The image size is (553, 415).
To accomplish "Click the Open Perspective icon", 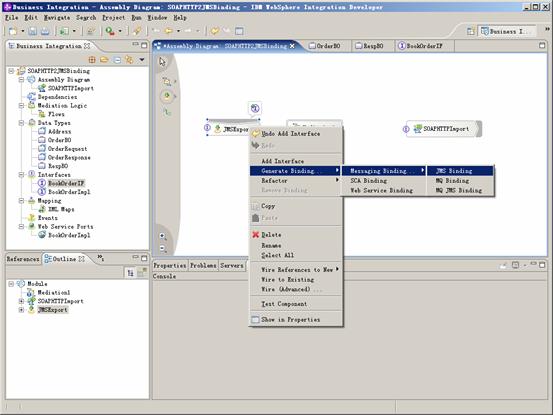I will (470, 31).
